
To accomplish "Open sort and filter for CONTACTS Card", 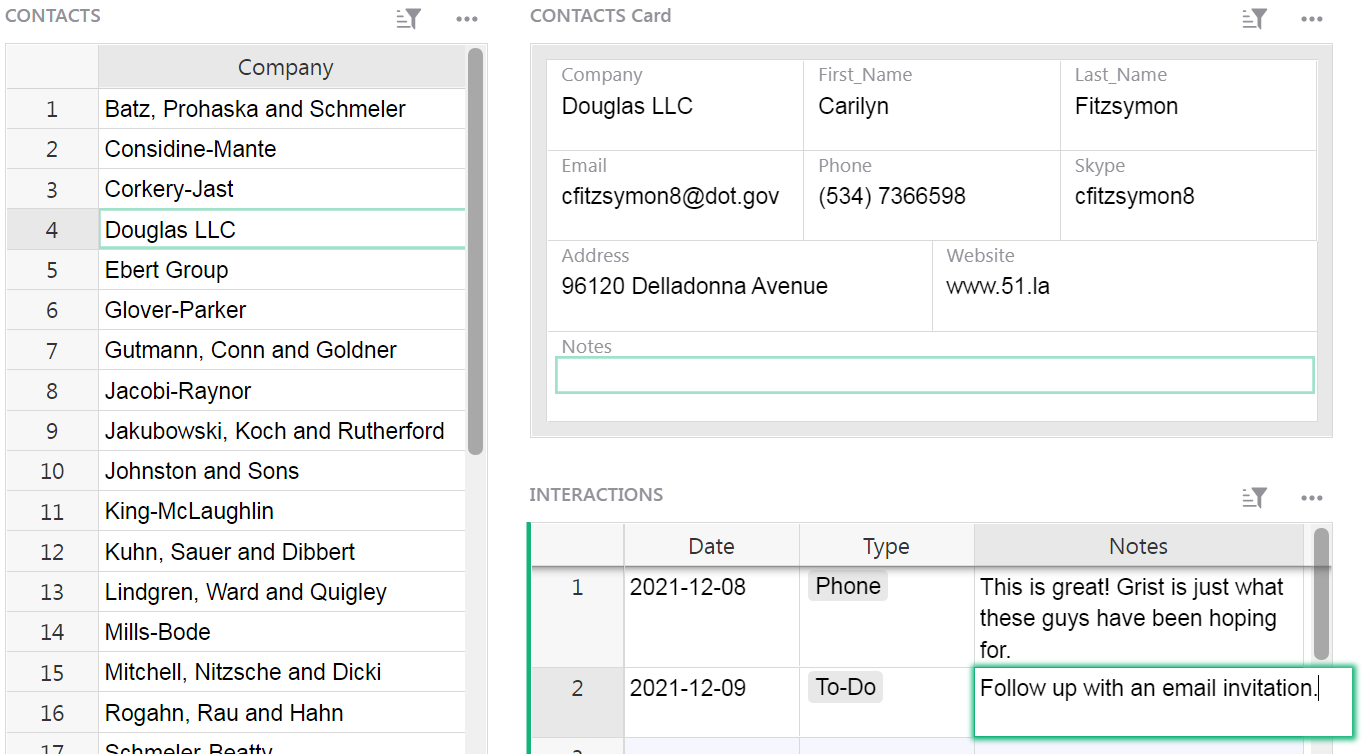I will click(1254, 18).
